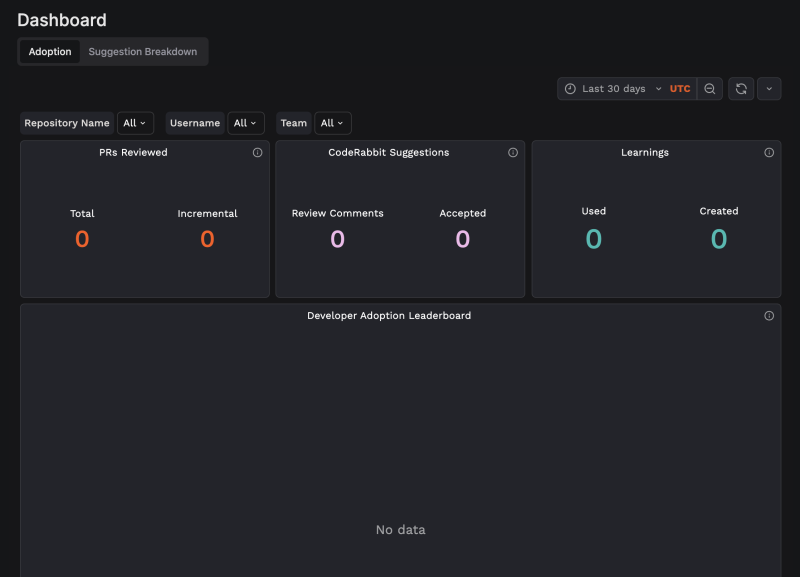Open the Suggestion Breakdown tab
800x577 pixels.
click(x=143, y=52)
